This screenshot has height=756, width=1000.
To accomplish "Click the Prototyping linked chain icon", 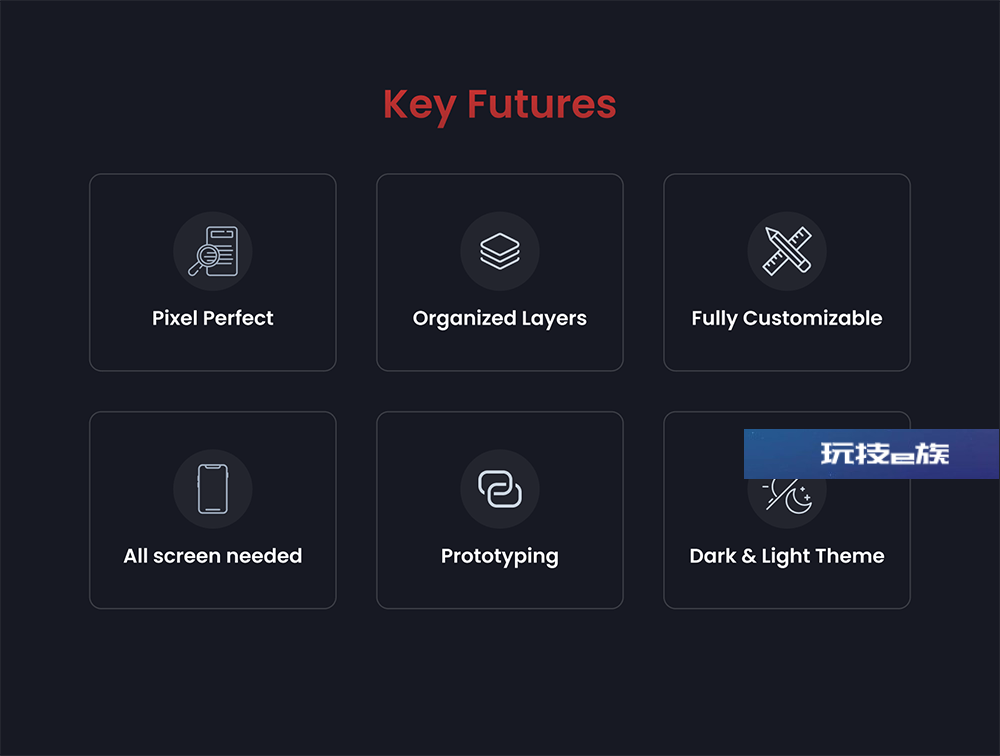I will pos(500,489).
